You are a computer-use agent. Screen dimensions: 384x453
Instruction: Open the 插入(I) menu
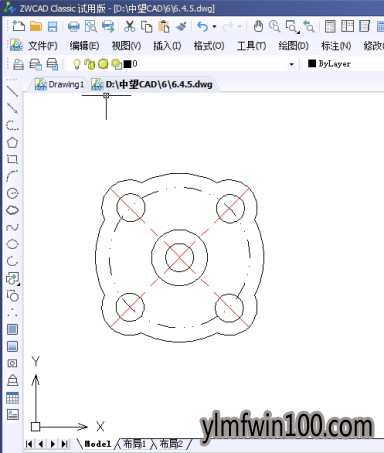[167, 46]
